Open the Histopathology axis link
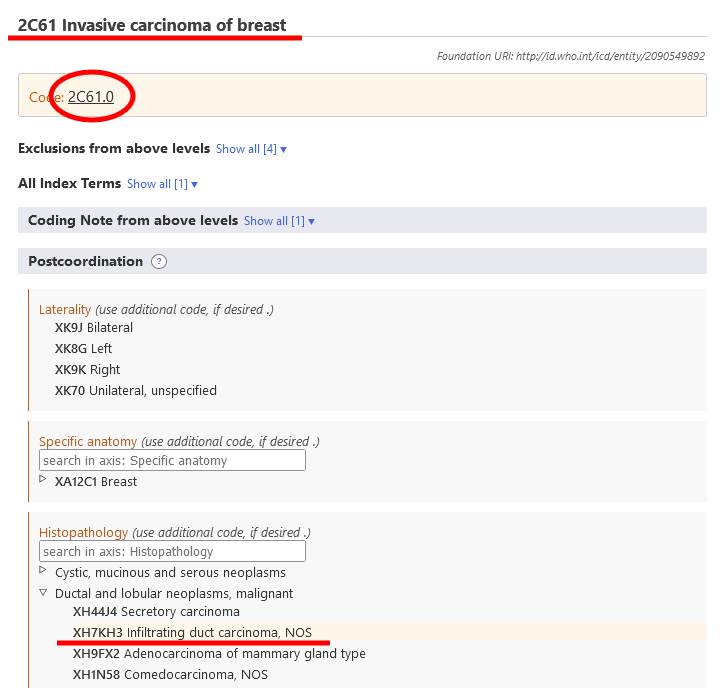Viewport: 720px width, 688px height. pos(84,533)
